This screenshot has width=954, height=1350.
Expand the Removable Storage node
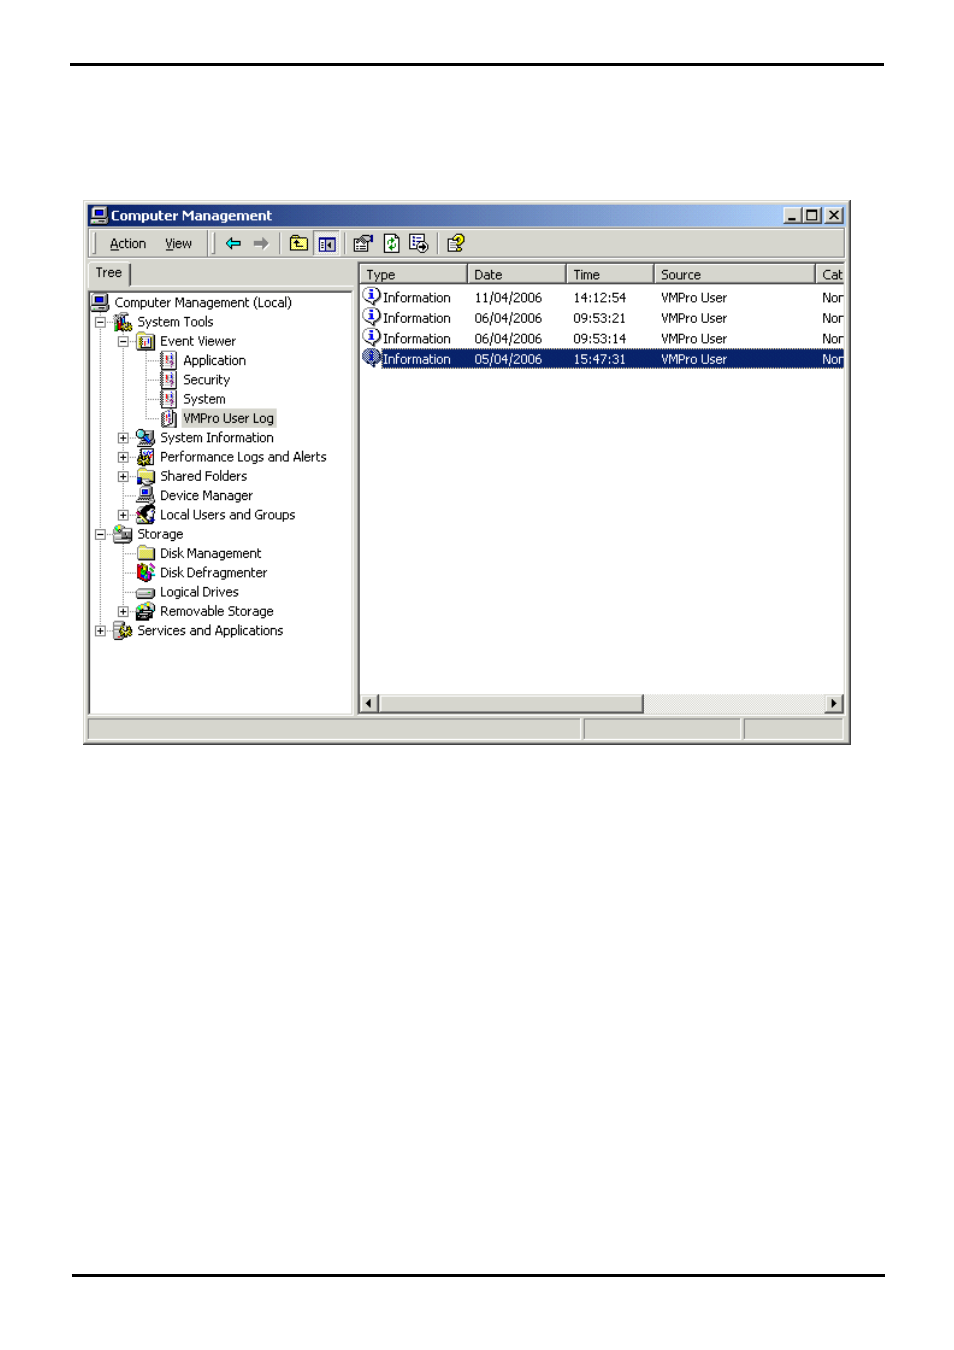point(123,611)
